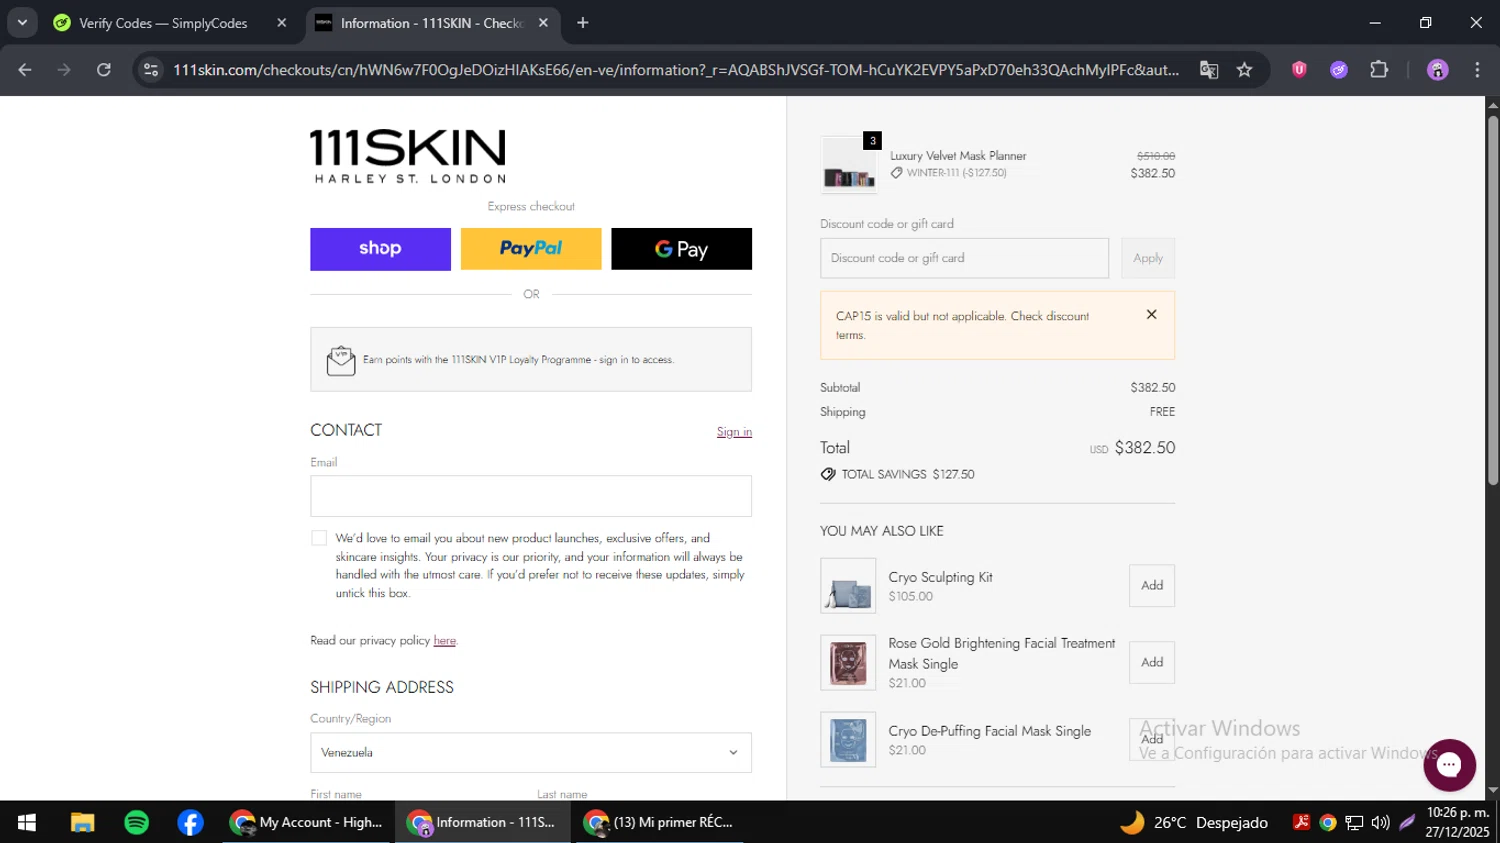Add Cryo Sculpting Kit to order
This screenshot has width=1500, height=843.
1152,585
